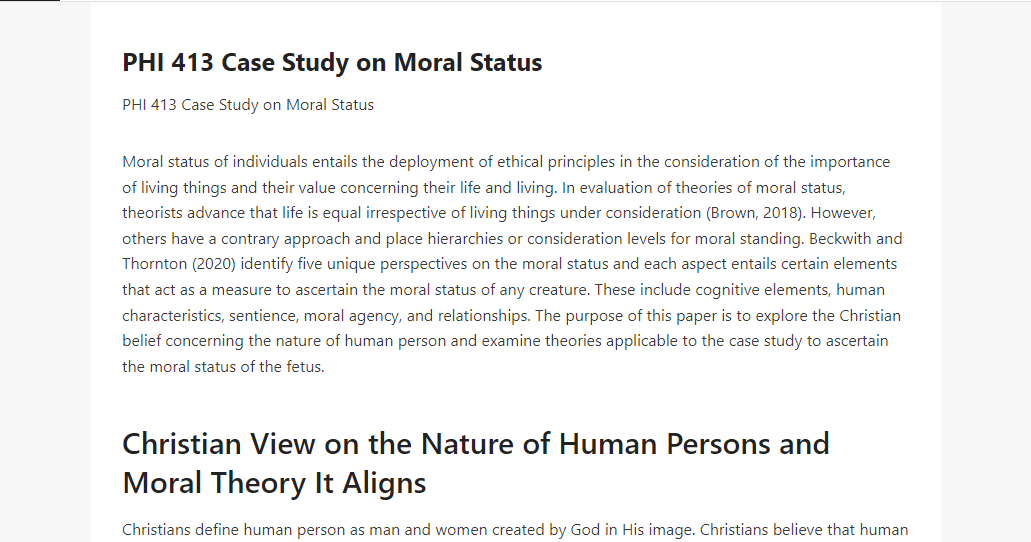
Task: Click the subtitle line below the main heading
Action: click(248, 105)
